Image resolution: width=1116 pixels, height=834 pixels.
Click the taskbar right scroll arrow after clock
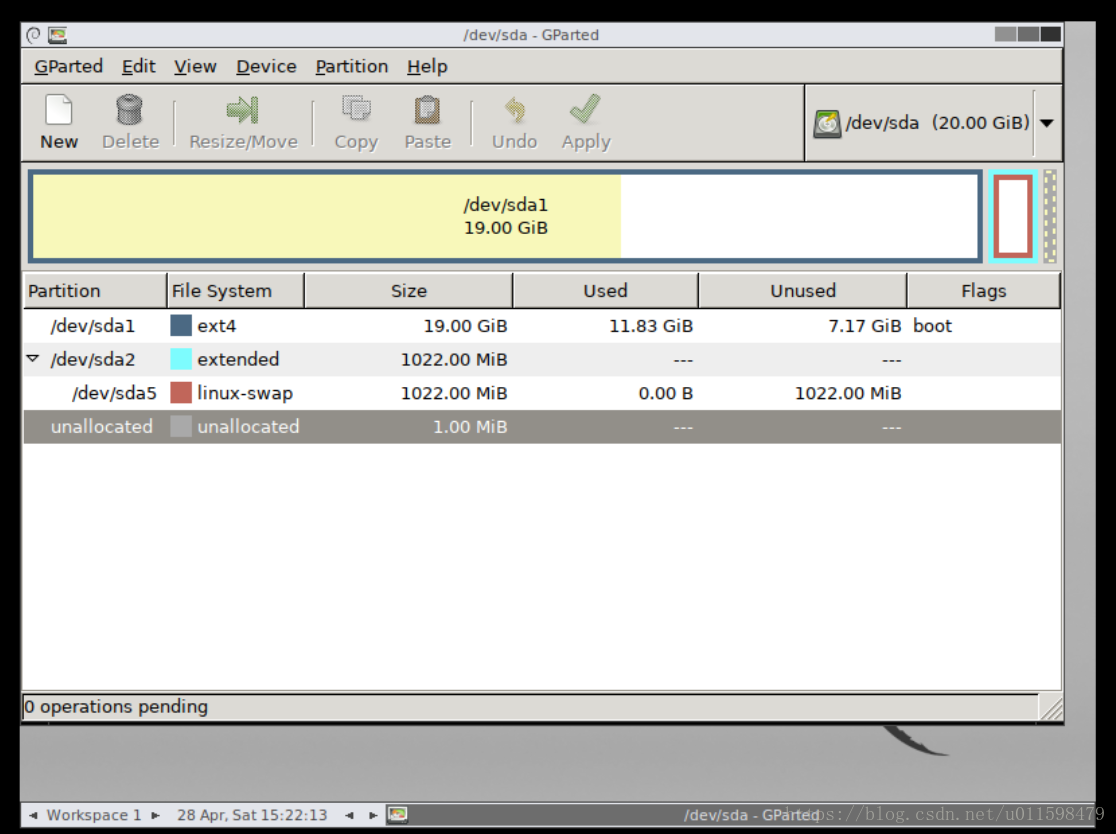[x=372, y=815]
